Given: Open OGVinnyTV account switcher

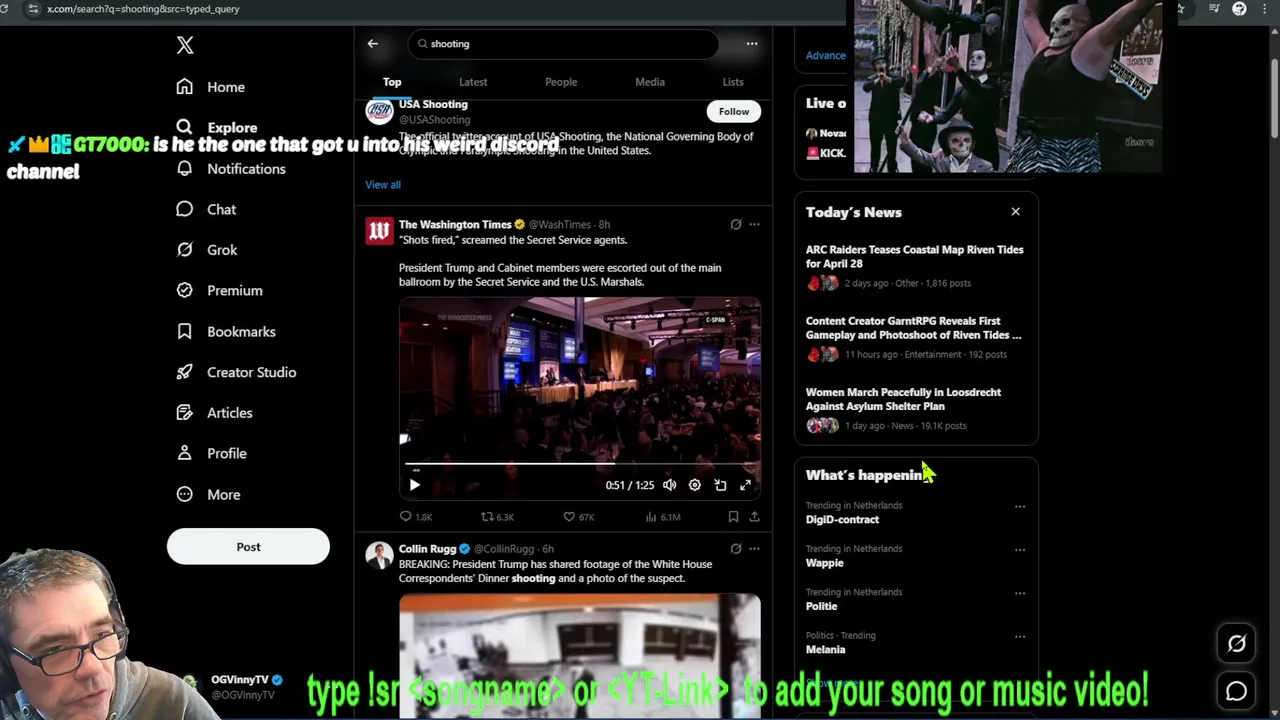Looking at the screenshot, I should pyautogui.click(x=240, y=686).
